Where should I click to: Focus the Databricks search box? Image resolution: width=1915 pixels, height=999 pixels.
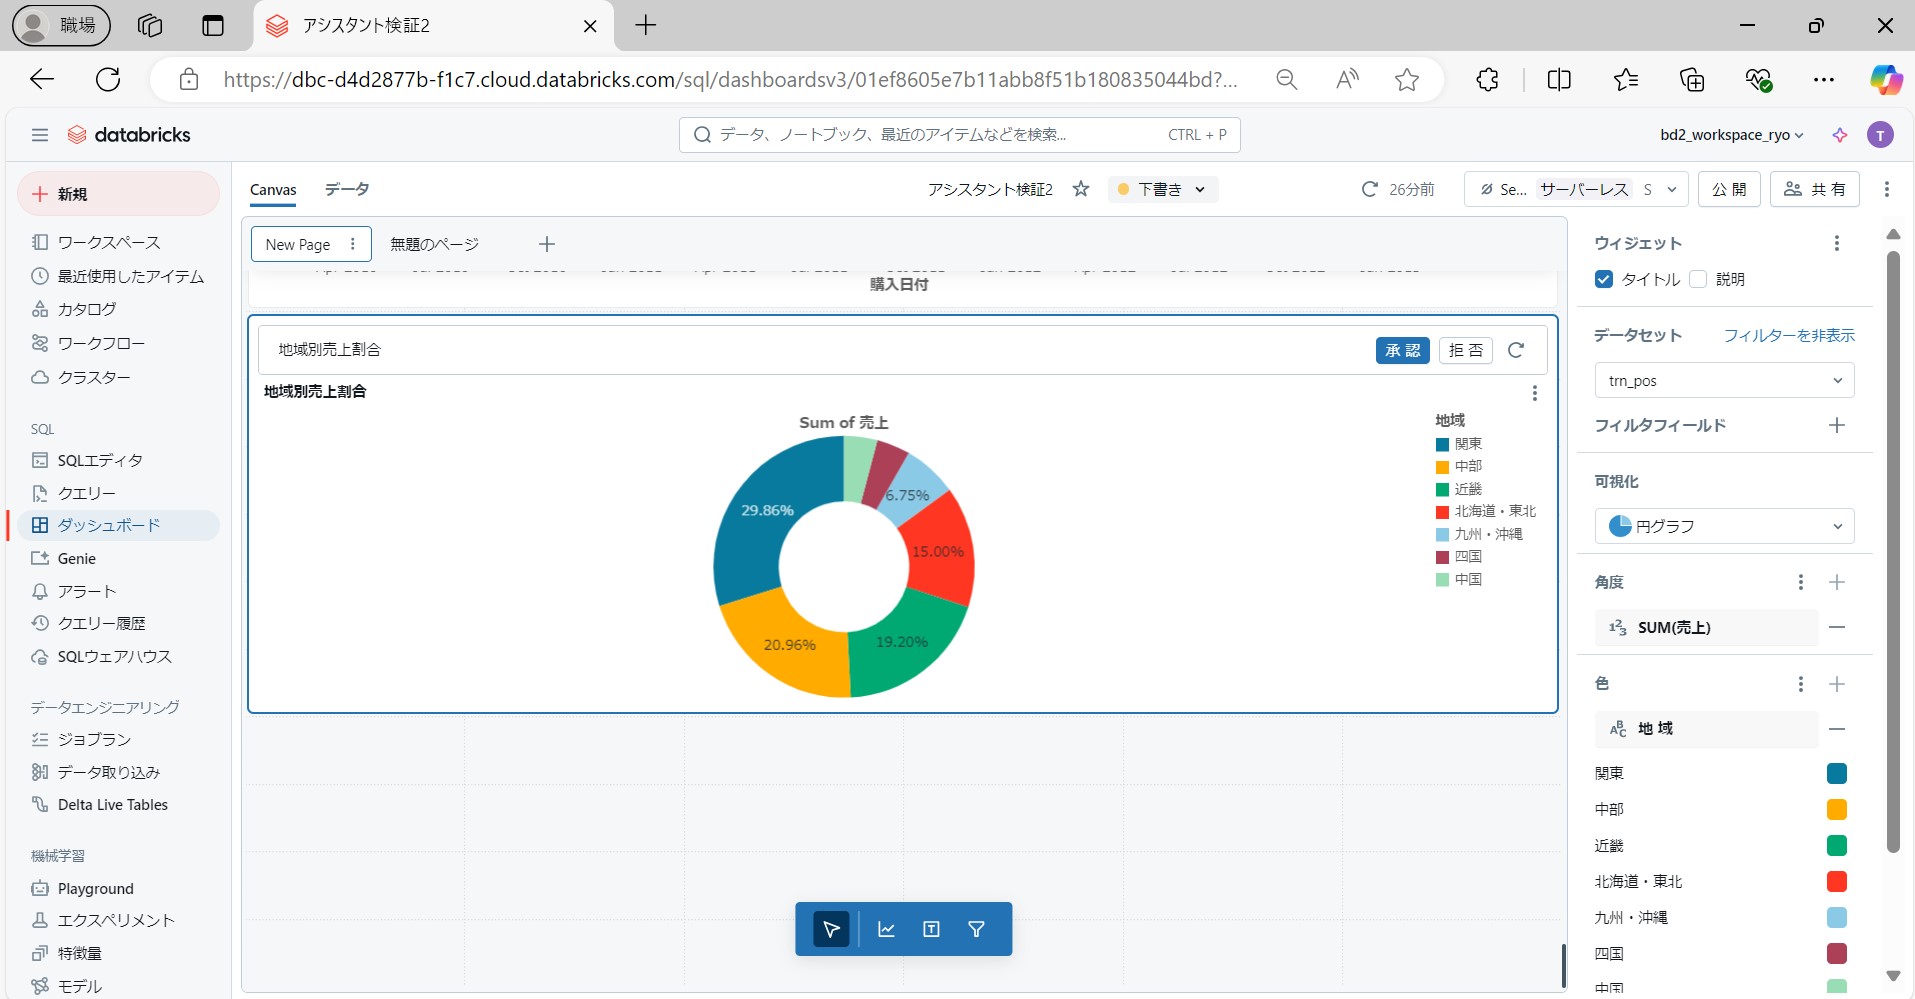point(959,135)
